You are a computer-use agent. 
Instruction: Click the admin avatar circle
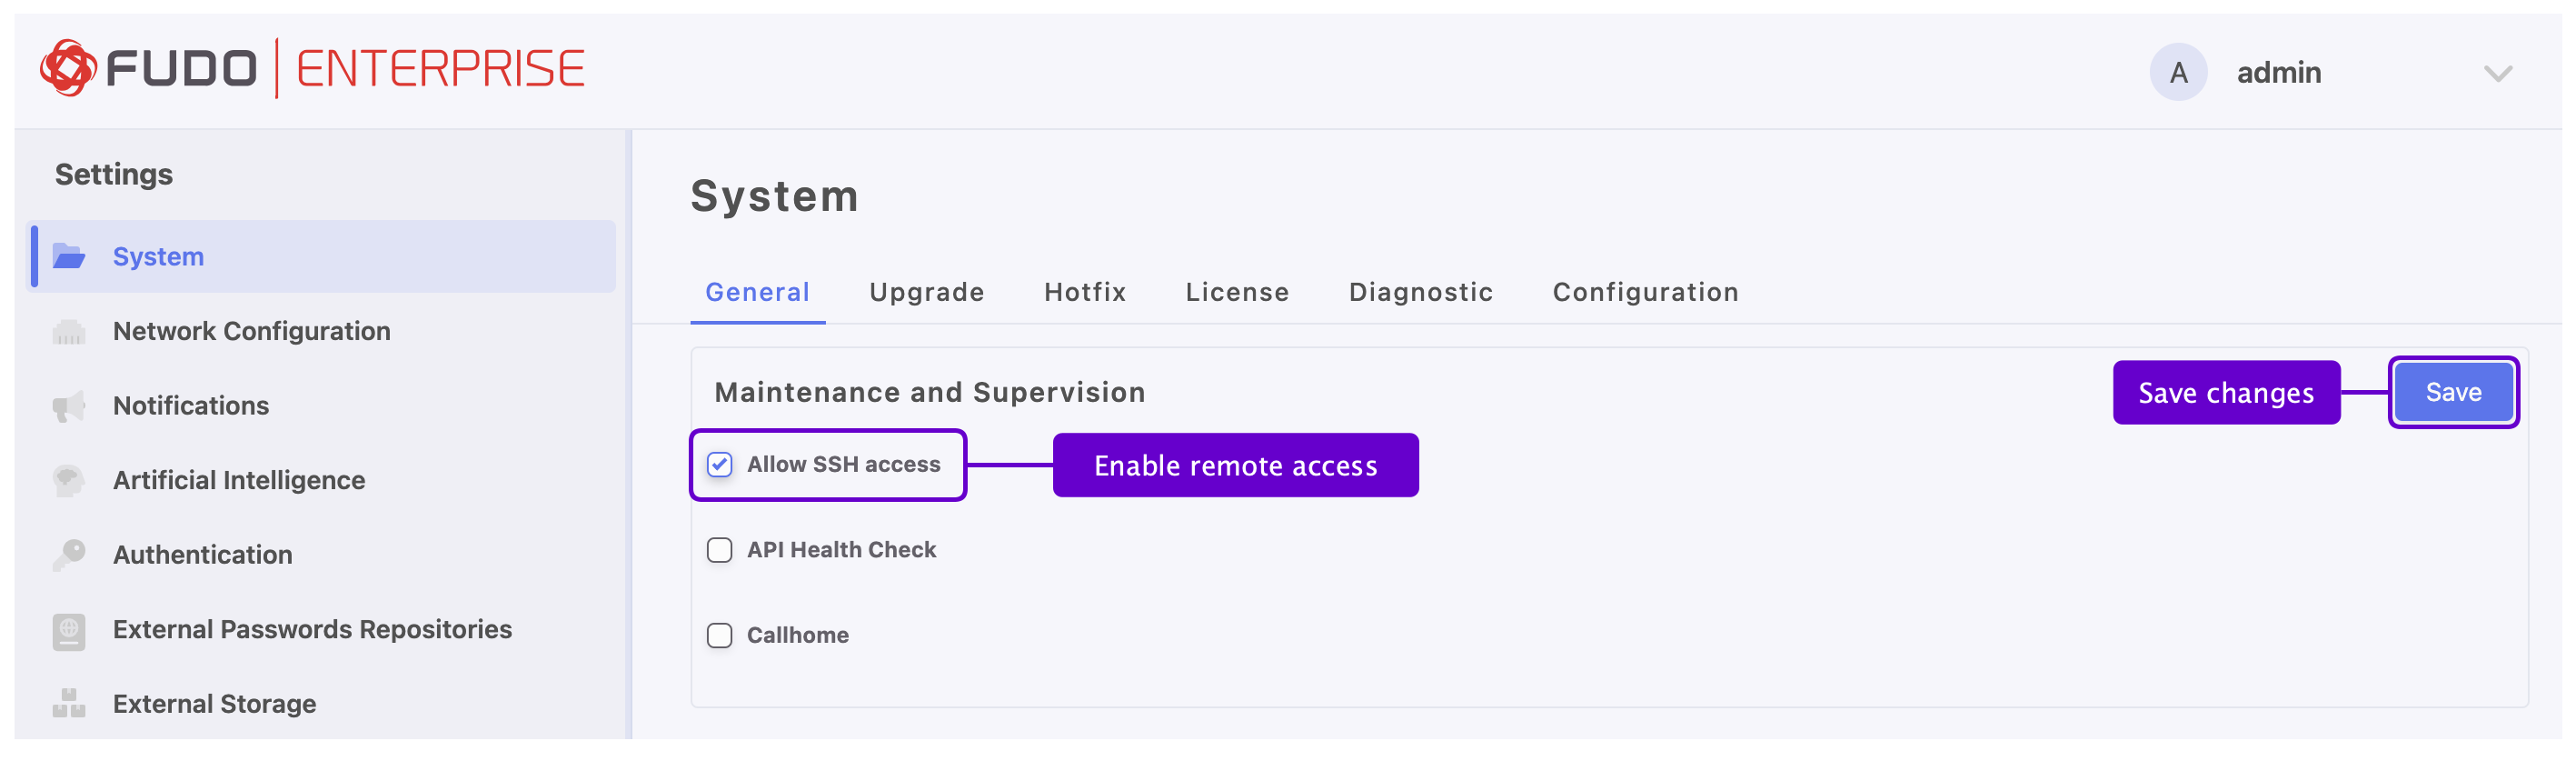[x=2178, y=73]
